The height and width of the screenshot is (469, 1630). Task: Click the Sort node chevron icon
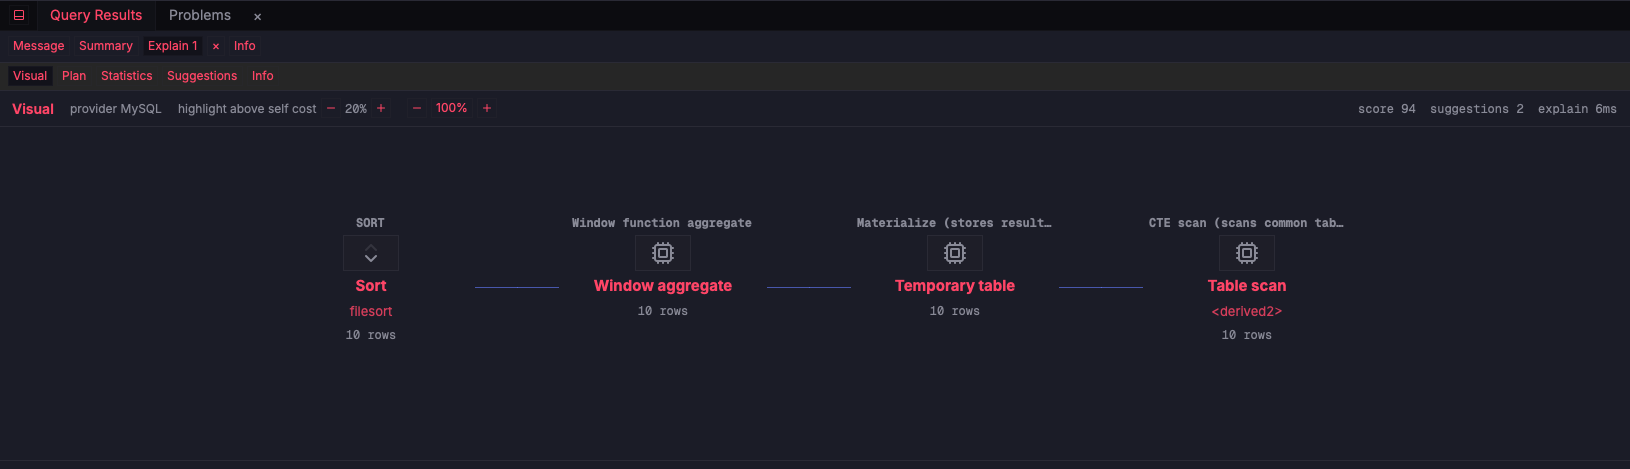371,253
